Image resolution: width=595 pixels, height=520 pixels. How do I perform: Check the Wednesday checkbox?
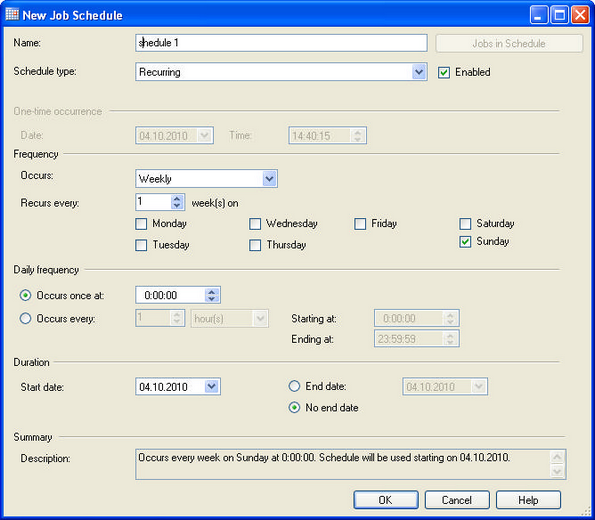point(255,224)
